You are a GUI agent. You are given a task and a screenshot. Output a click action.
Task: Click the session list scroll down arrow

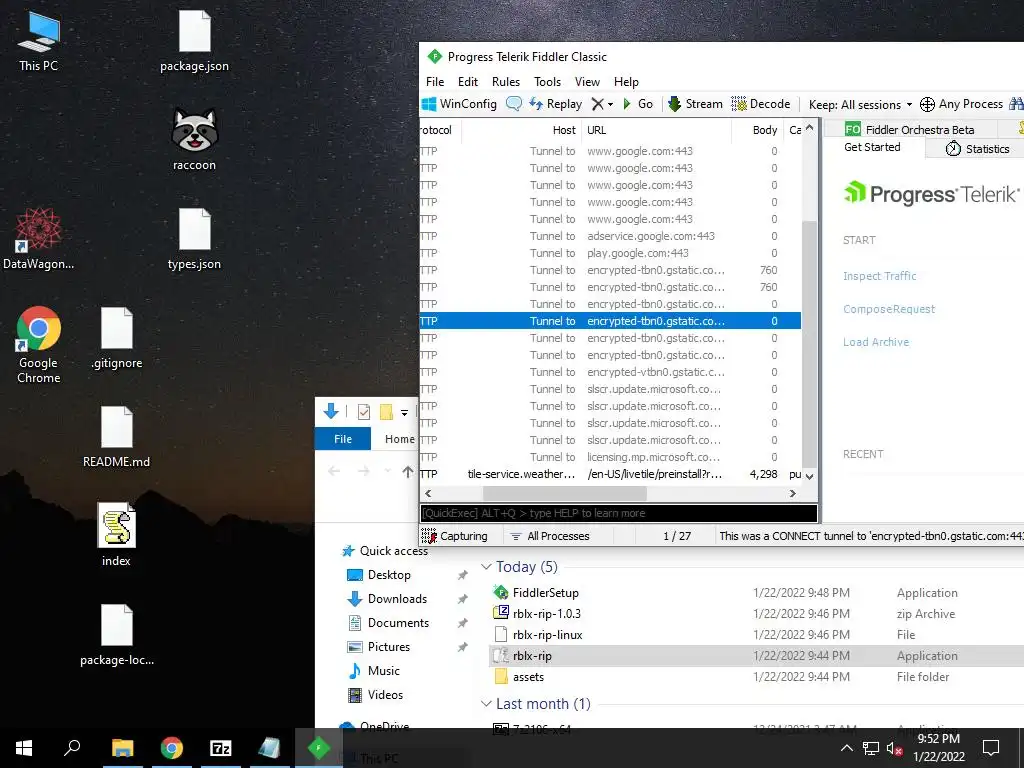810,476
